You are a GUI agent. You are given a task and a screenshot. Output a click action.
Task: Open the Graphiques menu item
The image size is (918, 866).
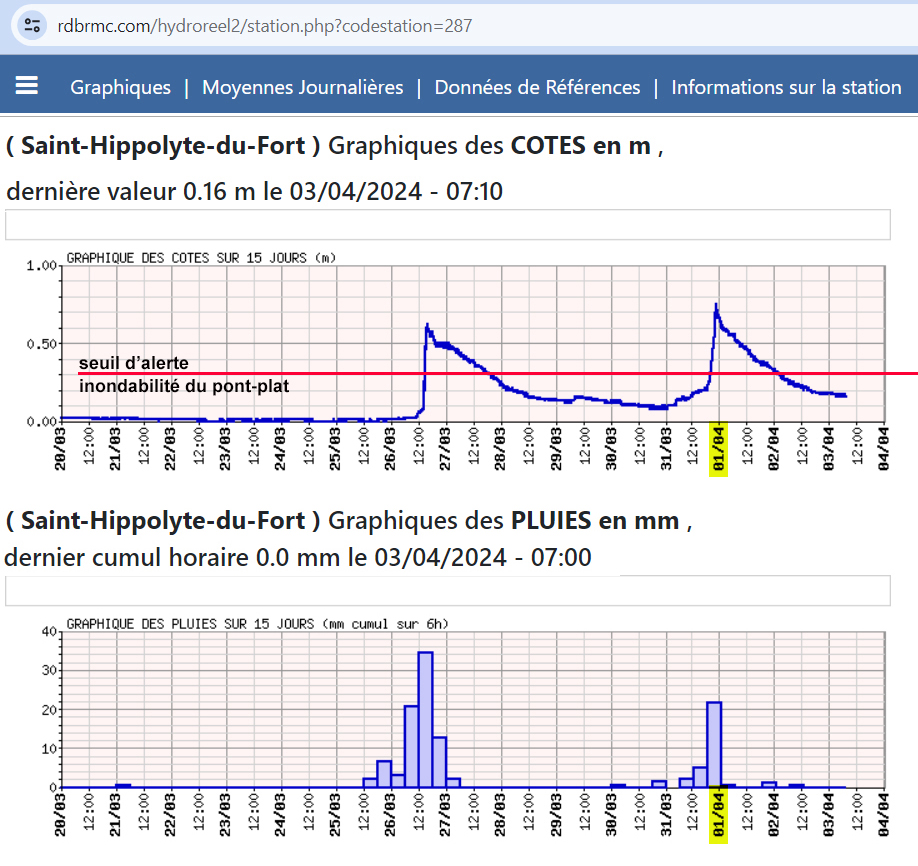120,87
